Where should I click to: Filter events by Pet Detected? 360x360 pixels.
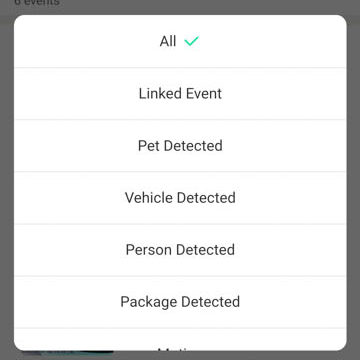180,146
